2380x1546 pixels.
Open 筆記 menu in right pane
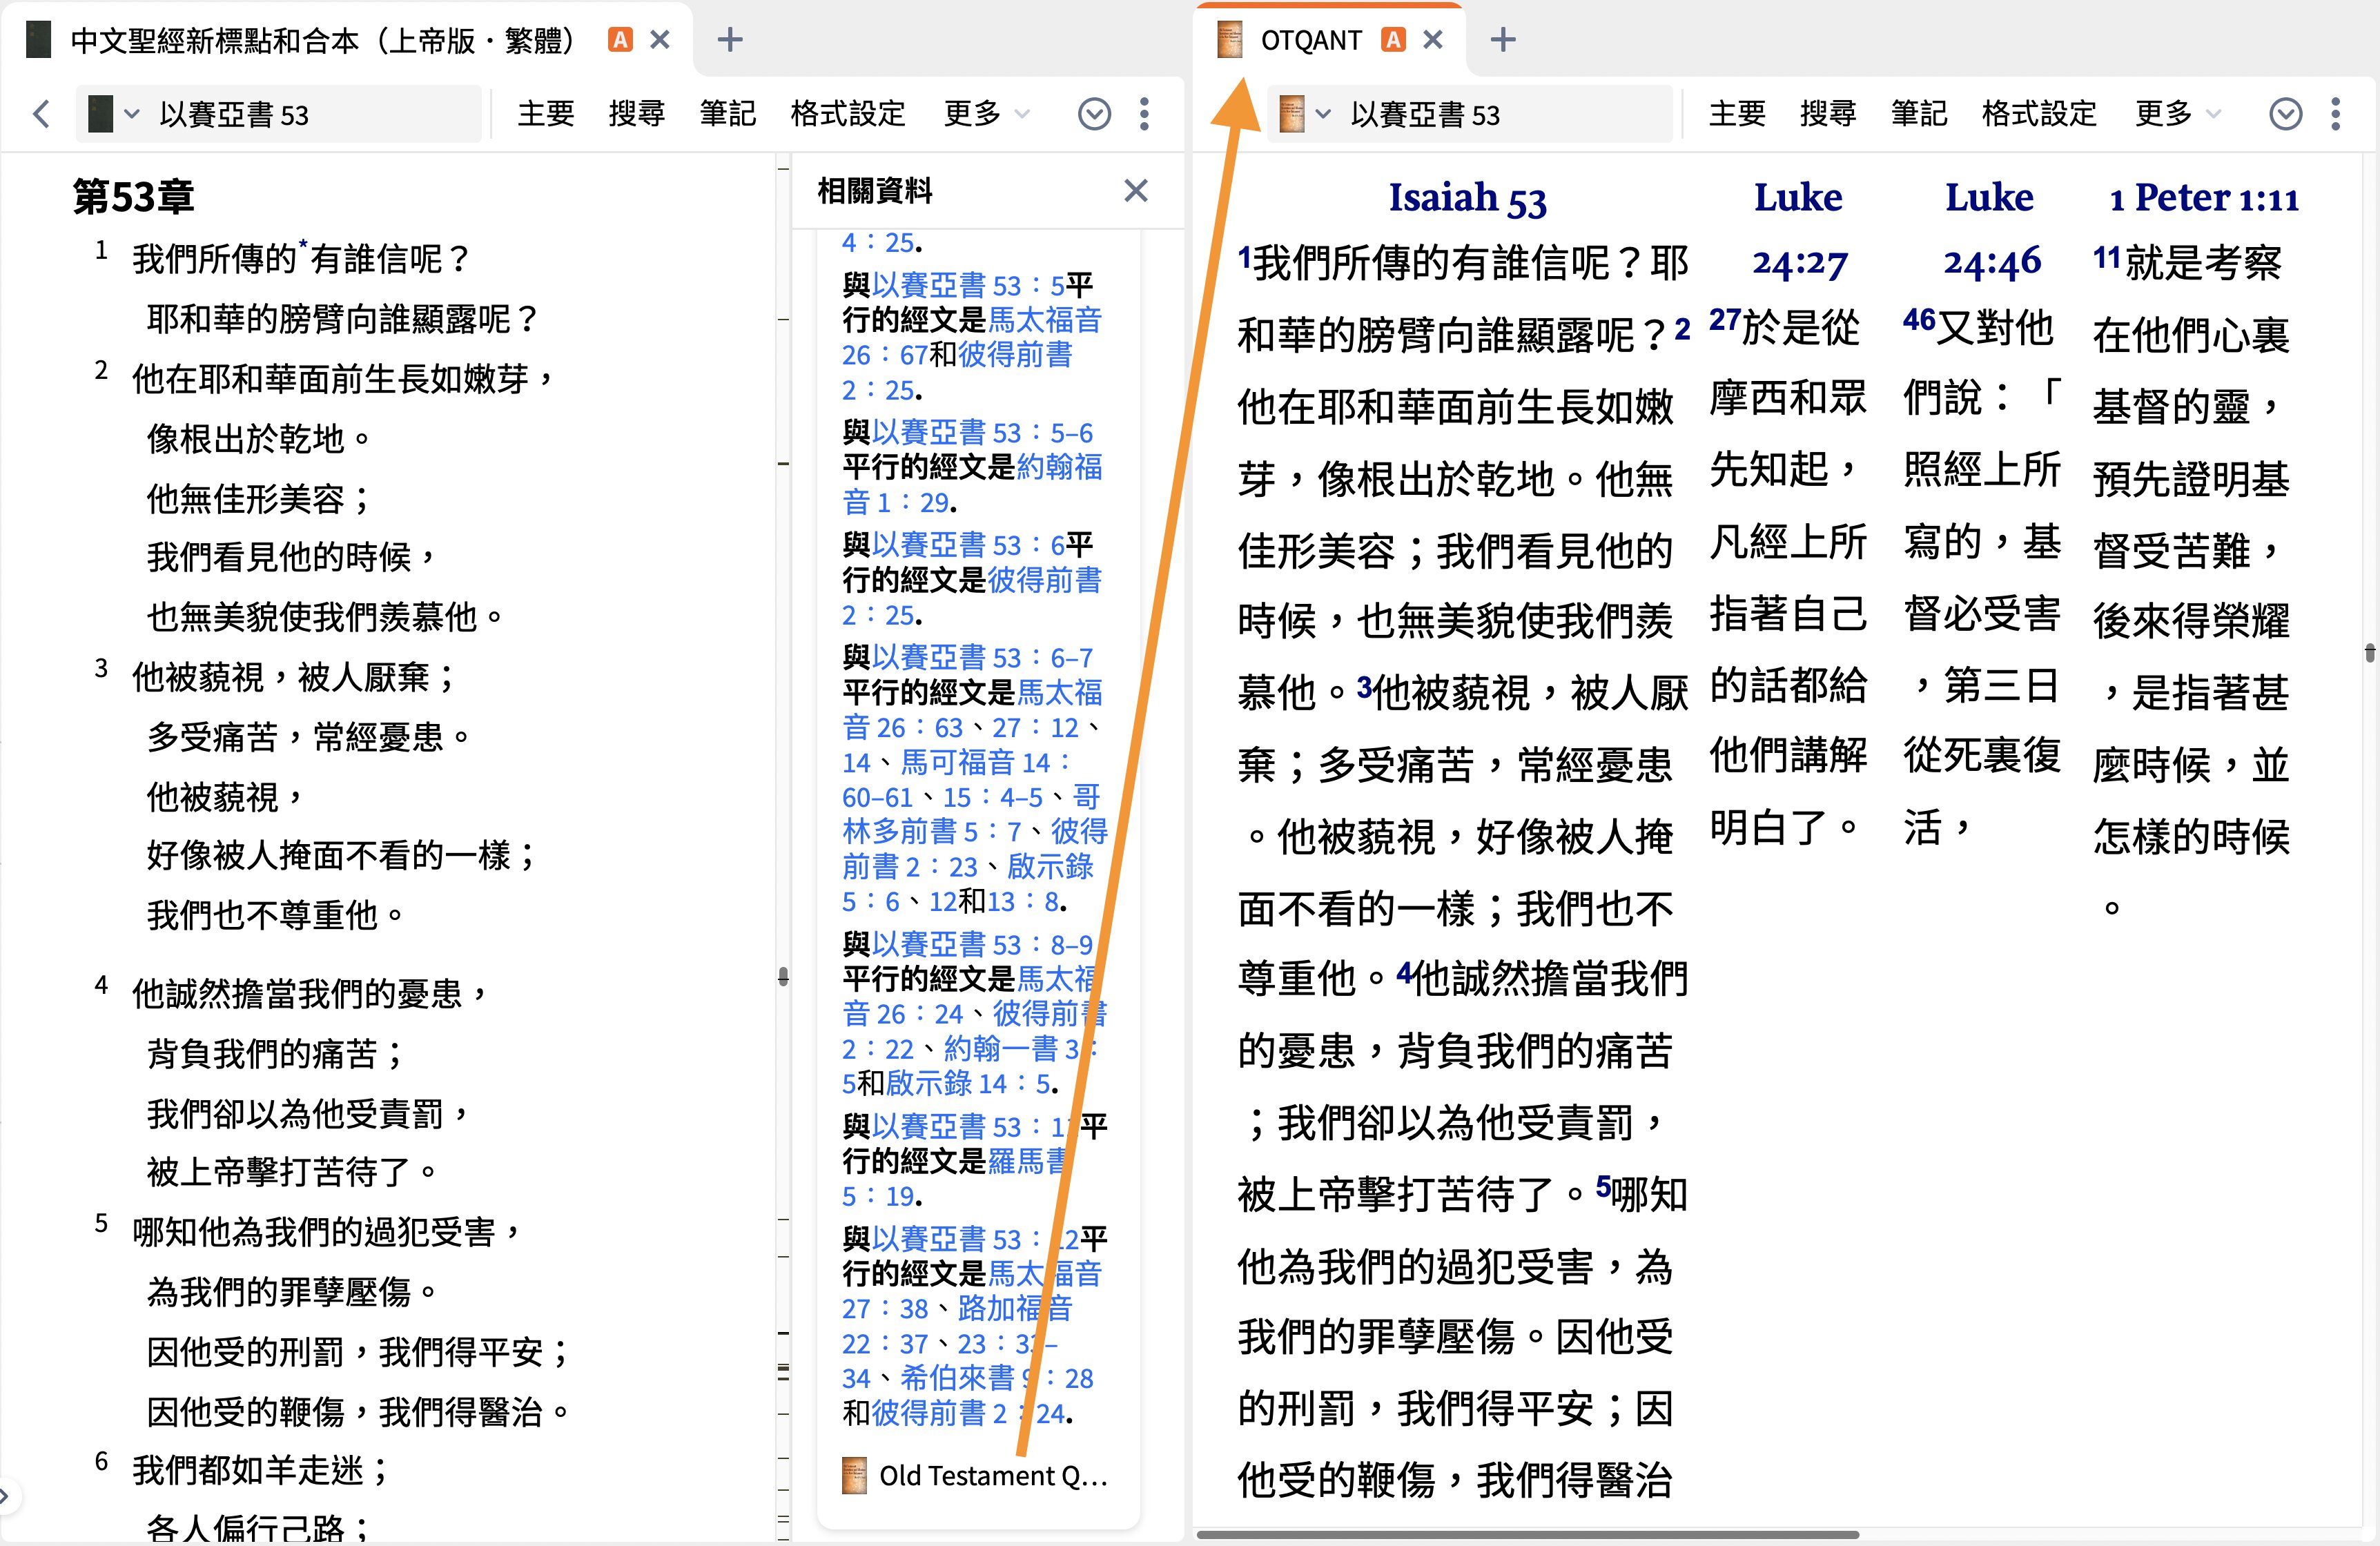point(1920,114)
